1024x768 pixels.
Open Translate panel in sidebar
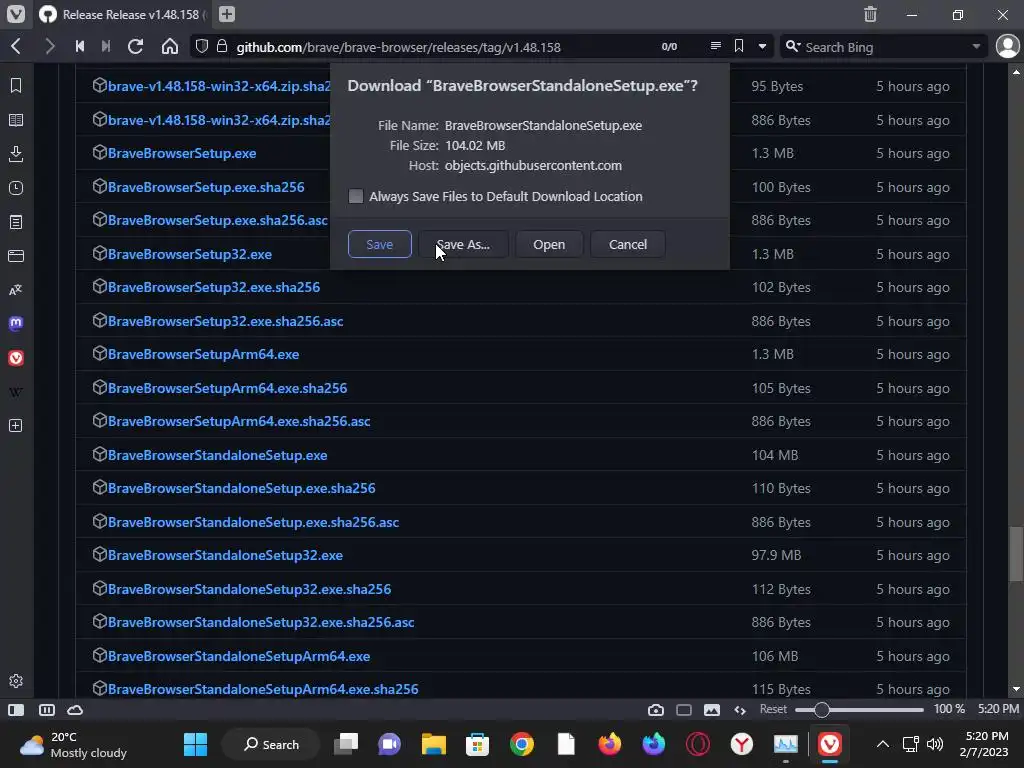16,290
